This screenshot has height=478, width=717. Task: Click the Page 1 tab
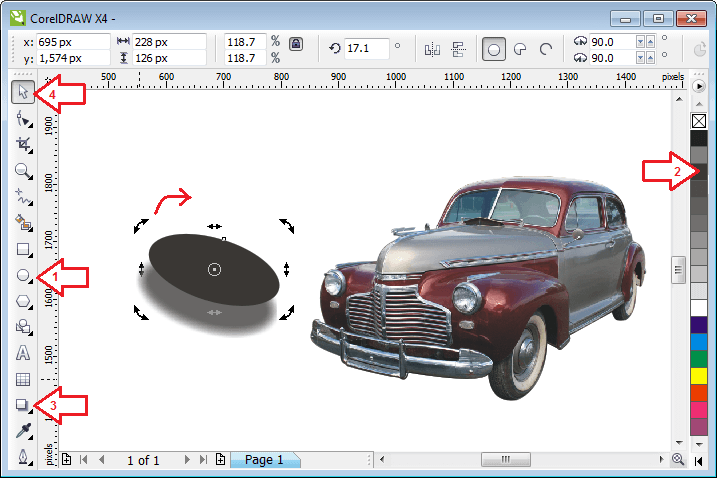265,460
